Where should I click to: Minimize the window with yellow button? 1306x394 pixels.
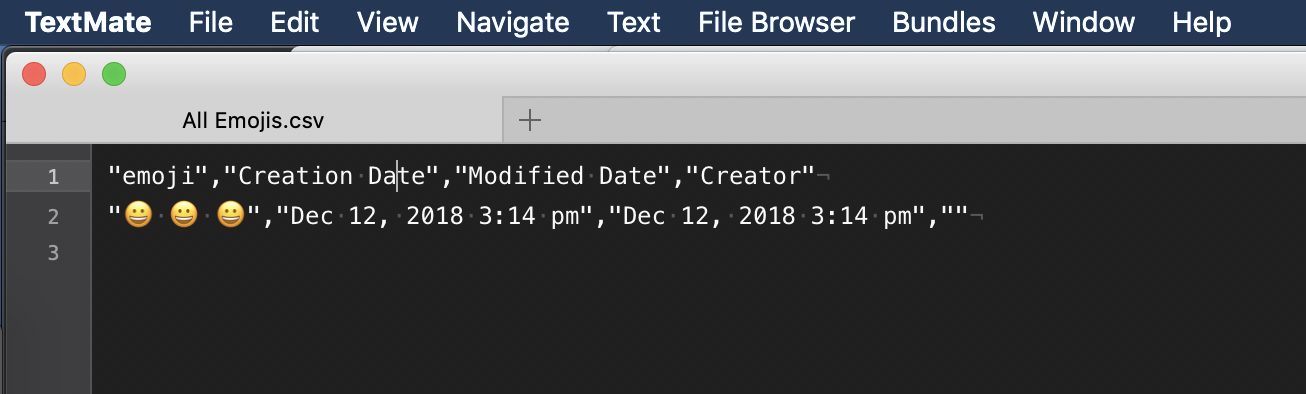[x=74, y=74]
